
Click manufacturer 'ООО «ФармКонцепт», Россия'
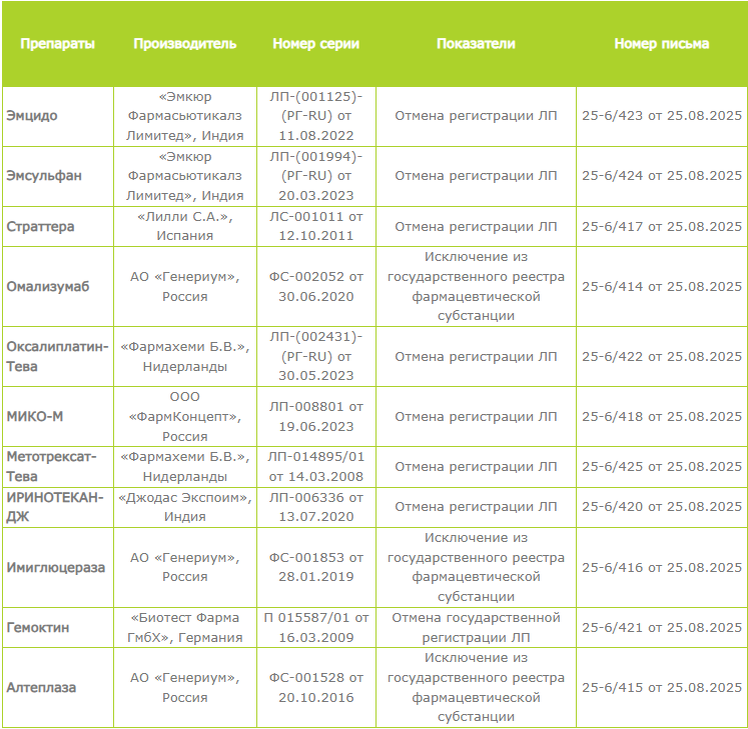click(x=185, y=417)
